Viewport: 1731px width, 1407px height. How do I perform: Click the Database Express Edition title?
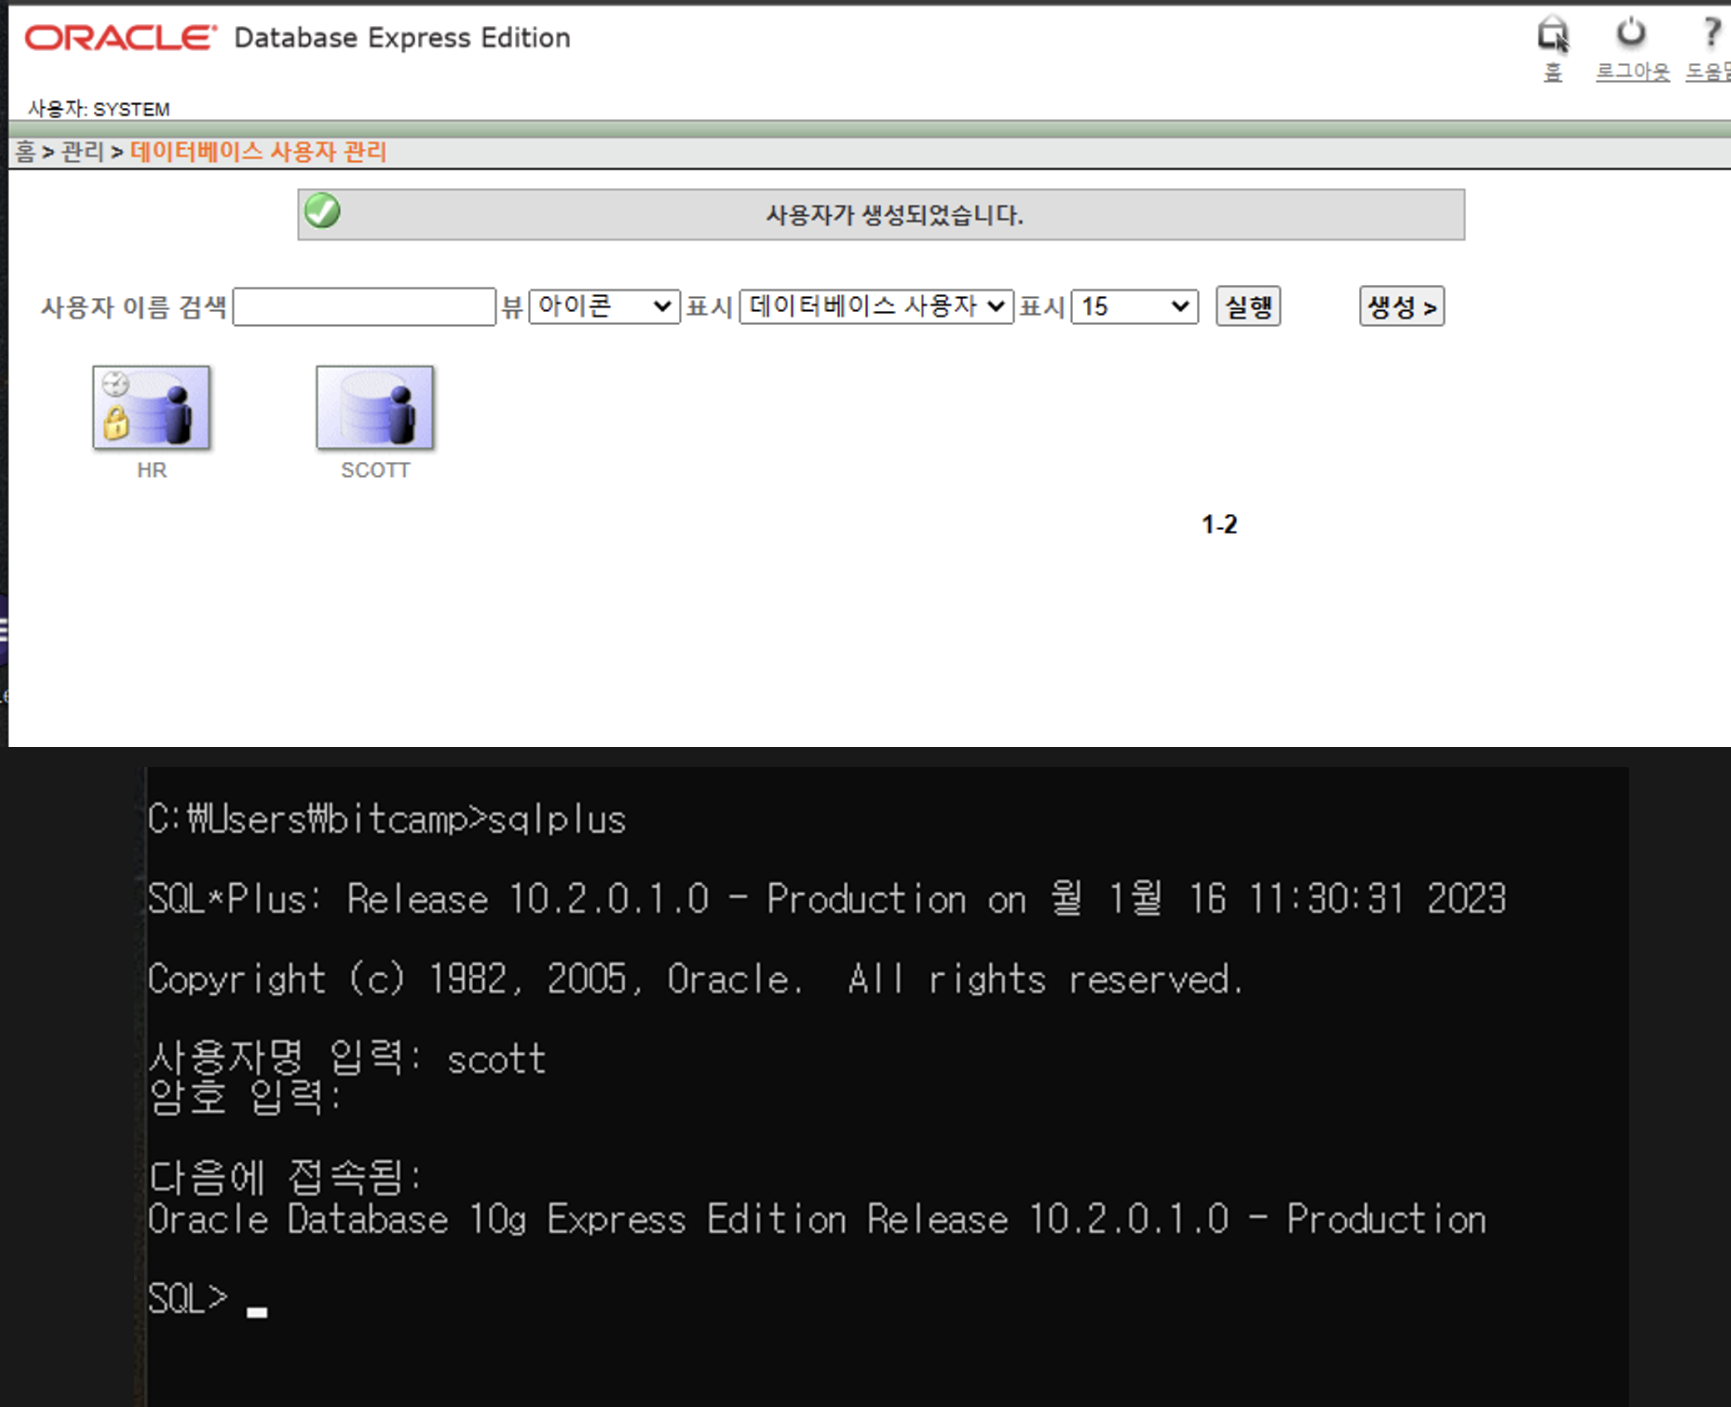(402, 38)
